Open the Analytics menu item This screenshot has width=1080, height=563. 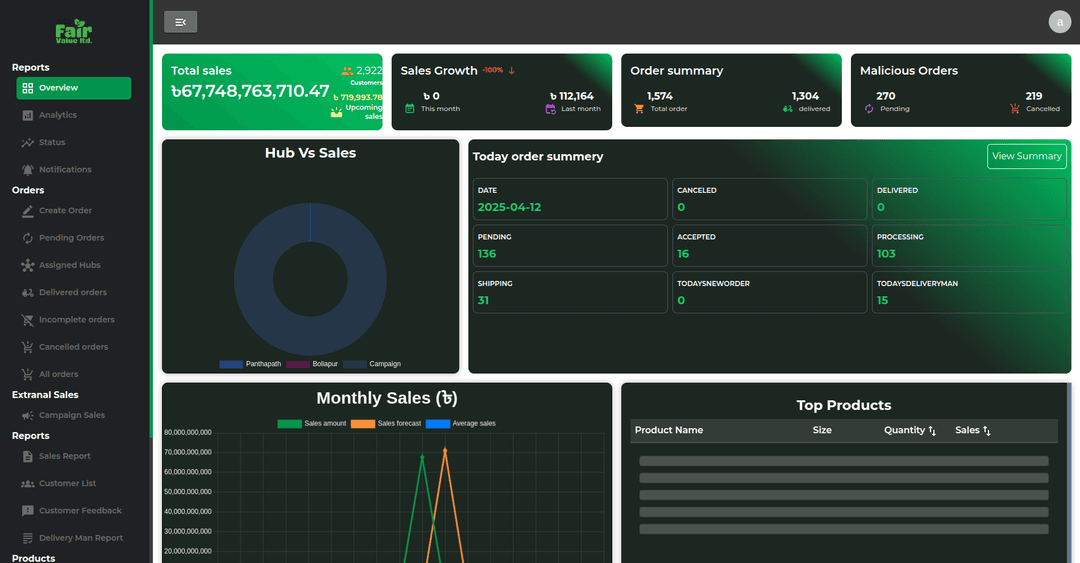pos(74,115)
